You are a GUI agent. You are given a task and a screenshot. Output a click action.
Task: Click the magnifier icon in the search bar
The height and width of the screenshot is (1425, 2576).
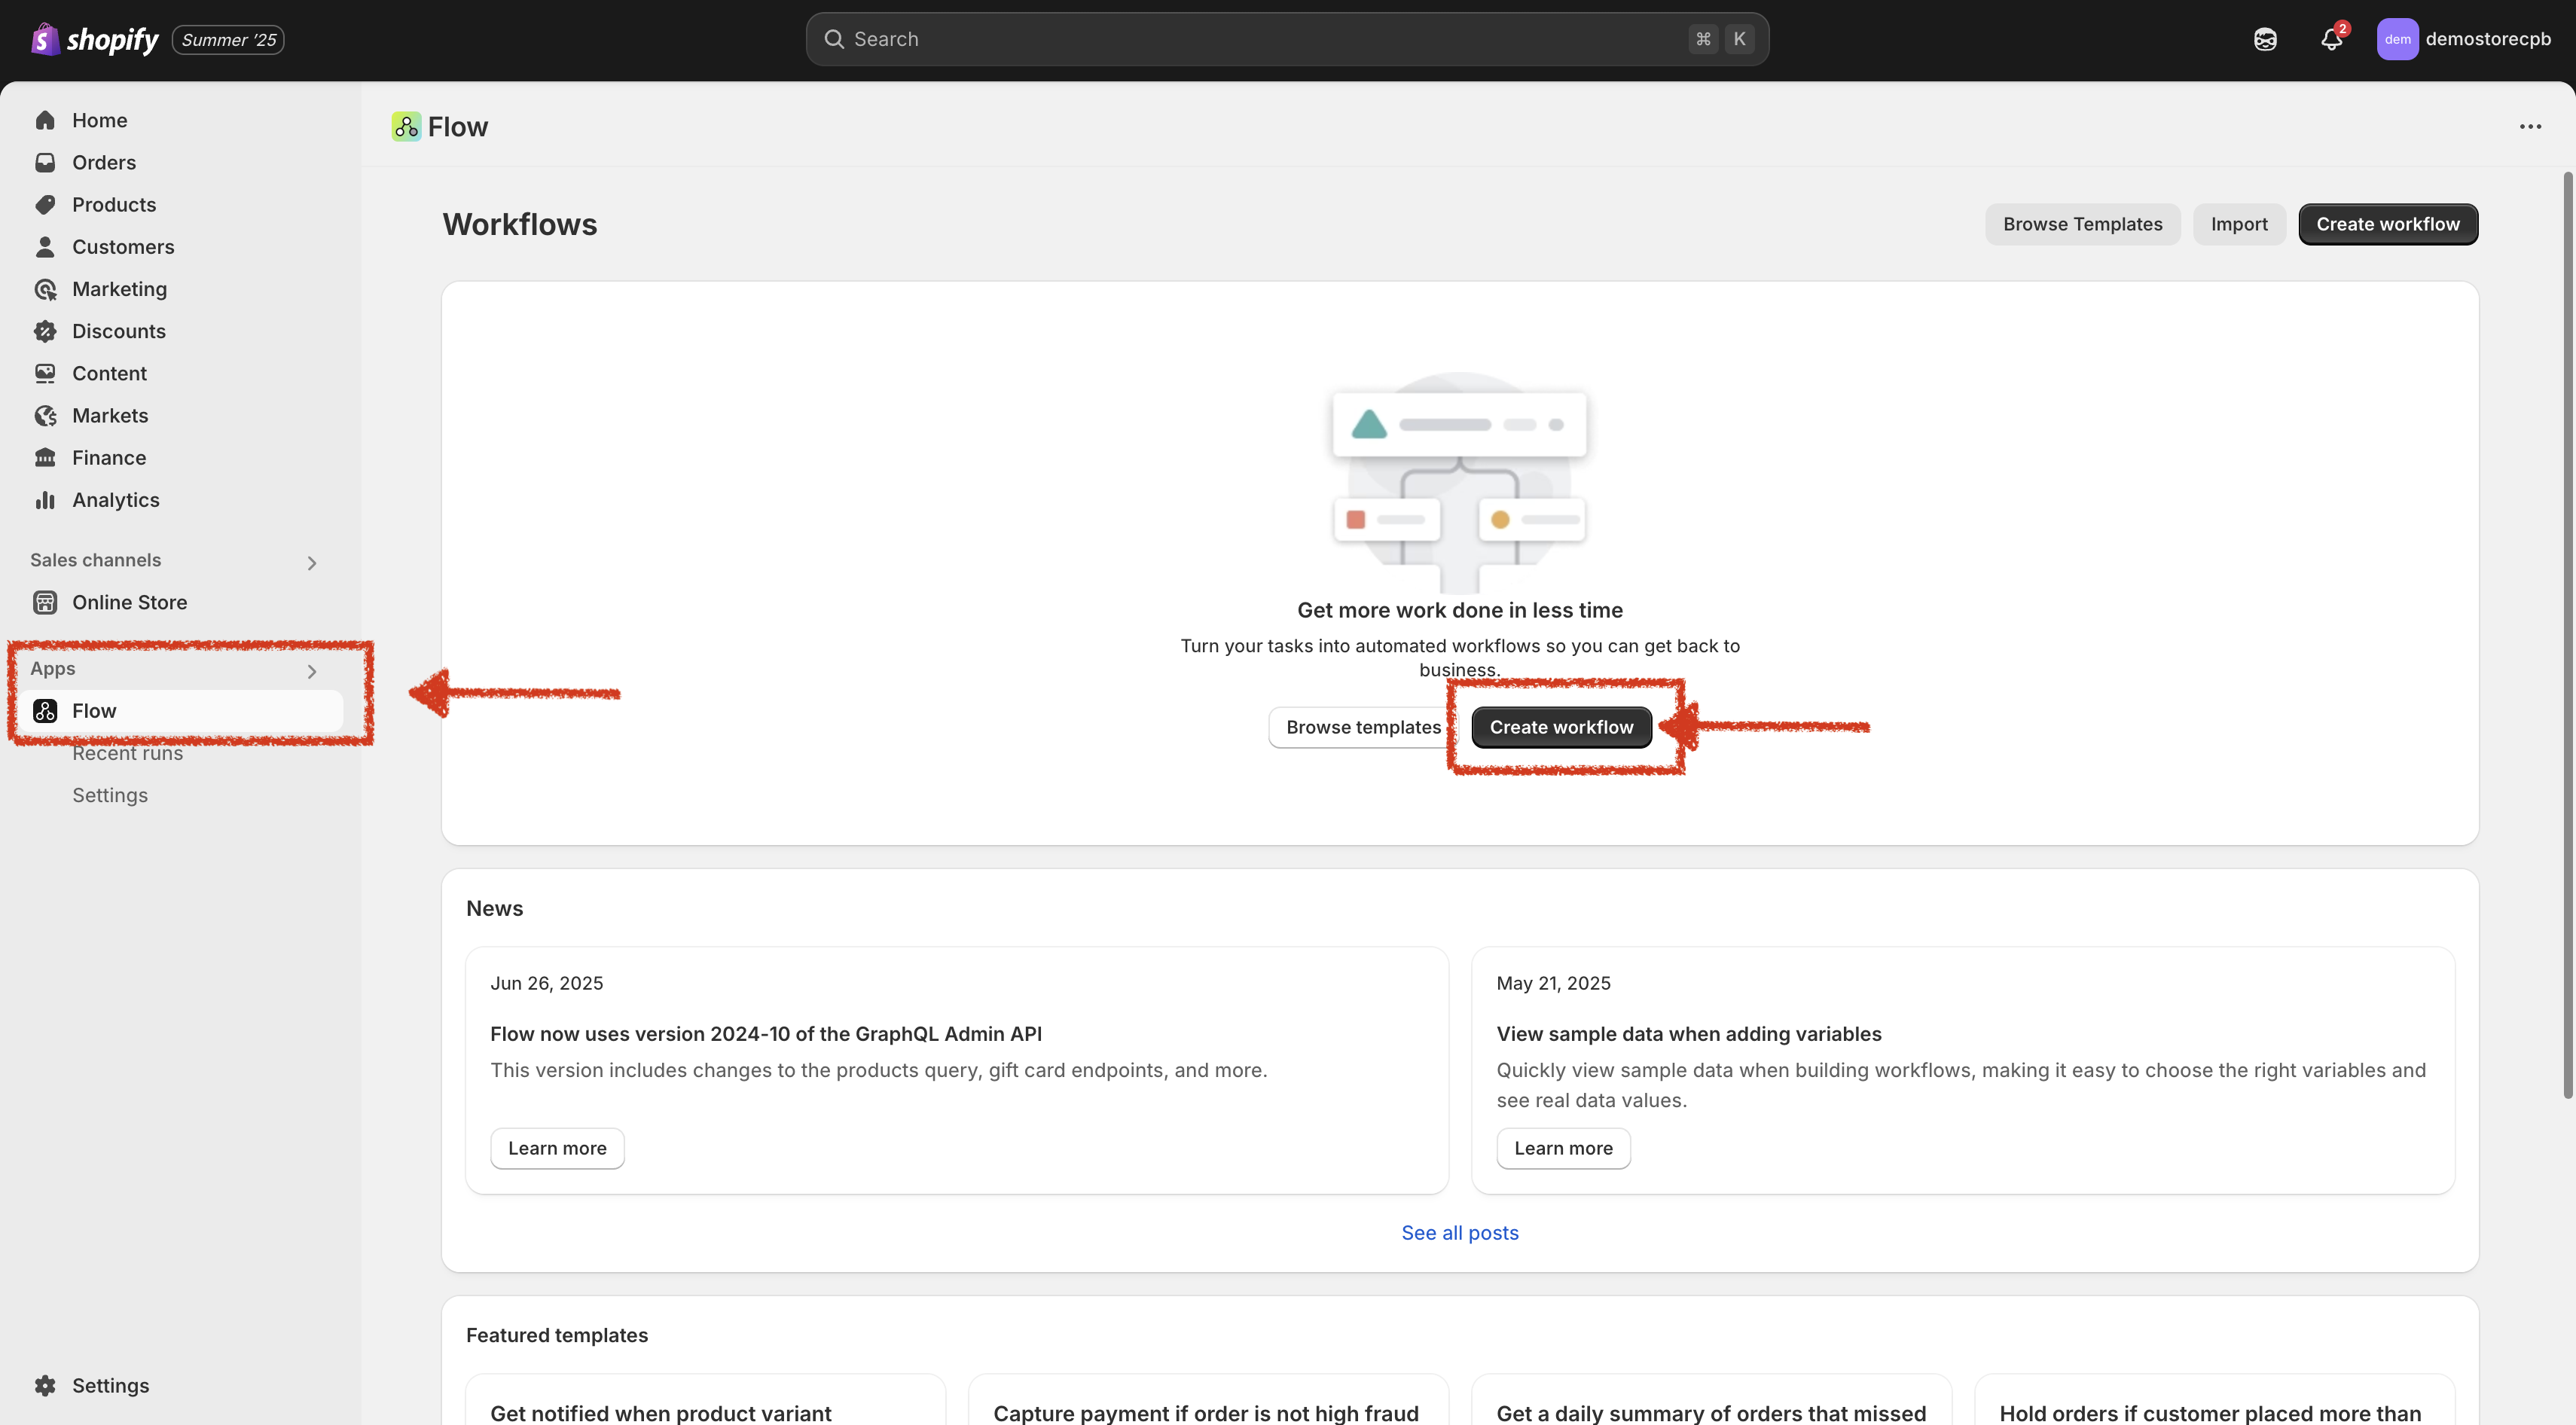[x=834, y=39]
